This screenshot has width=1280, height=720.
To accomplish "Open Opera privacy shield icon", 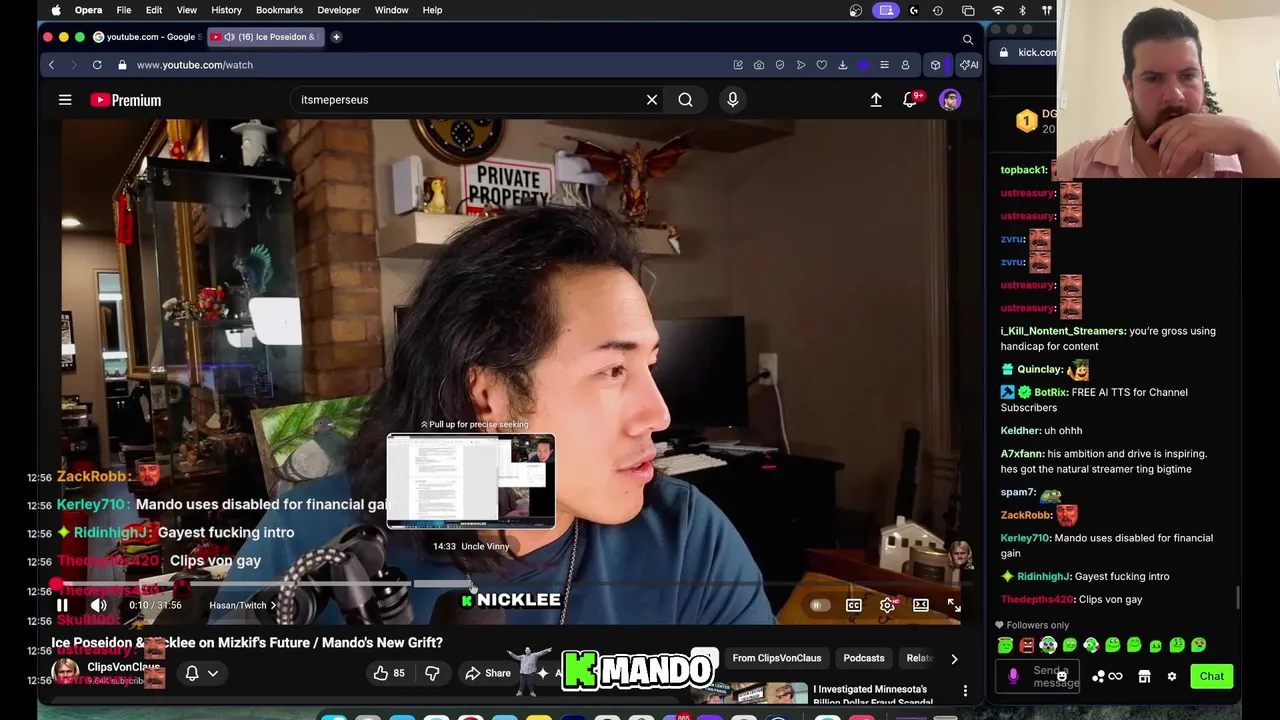I will click(780, 65).
